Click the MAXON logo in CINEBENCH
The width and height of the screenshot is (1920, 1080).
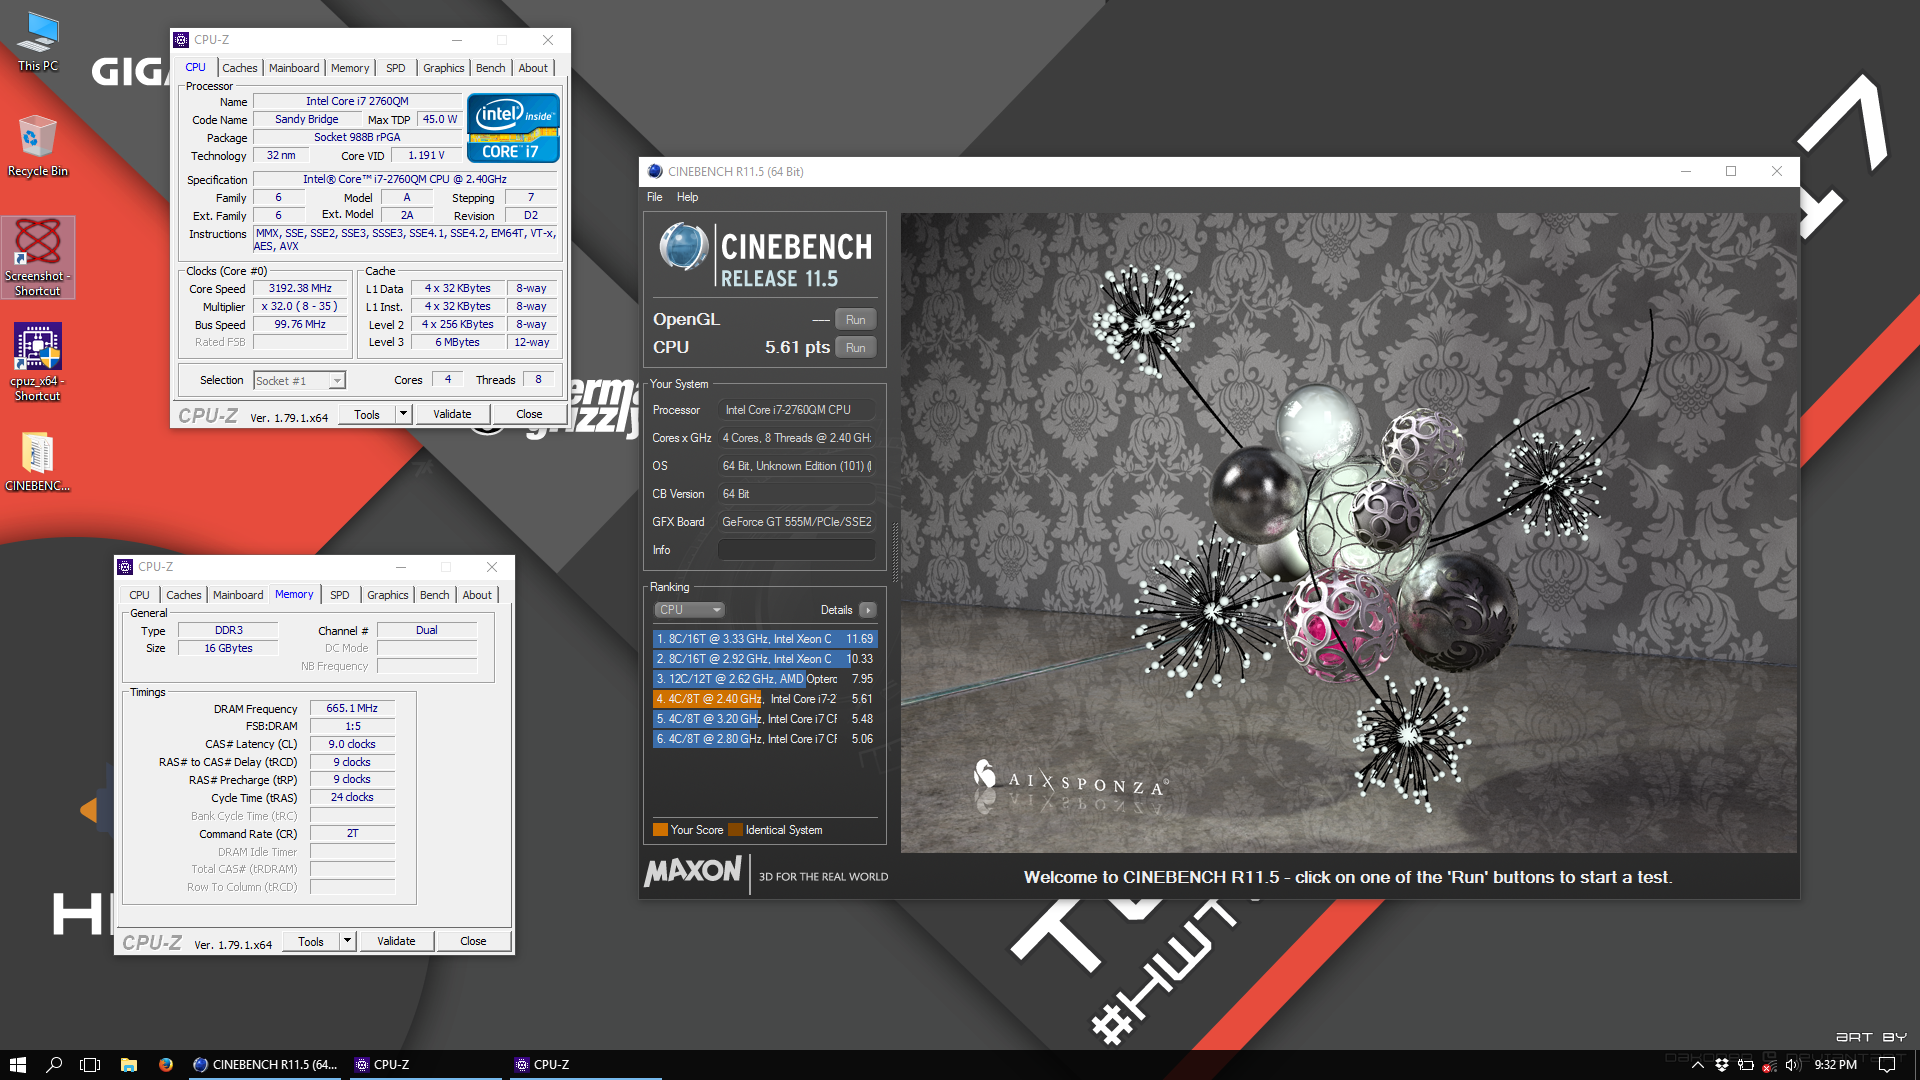694,872
